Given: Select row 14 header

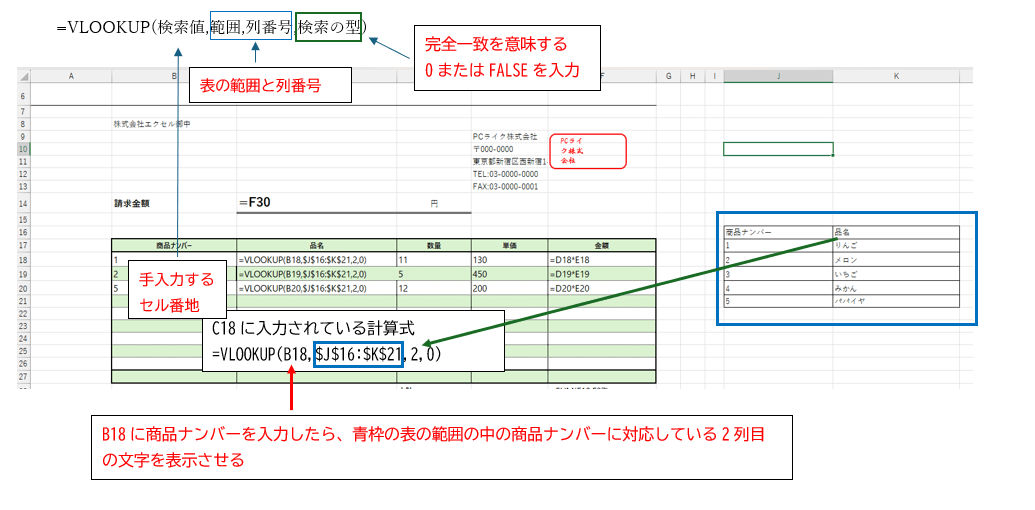Looking at the screenshot, I should tap(24, 203).
